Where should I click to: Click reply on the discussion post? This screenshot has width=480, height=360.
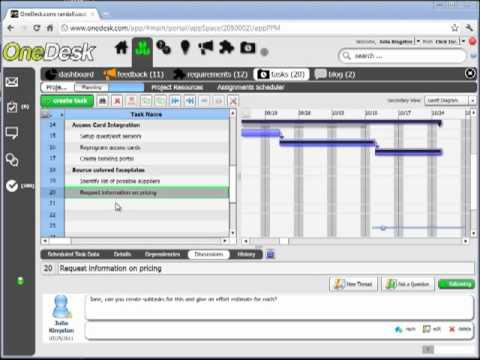pyautogui.click(x=405, y=329)
